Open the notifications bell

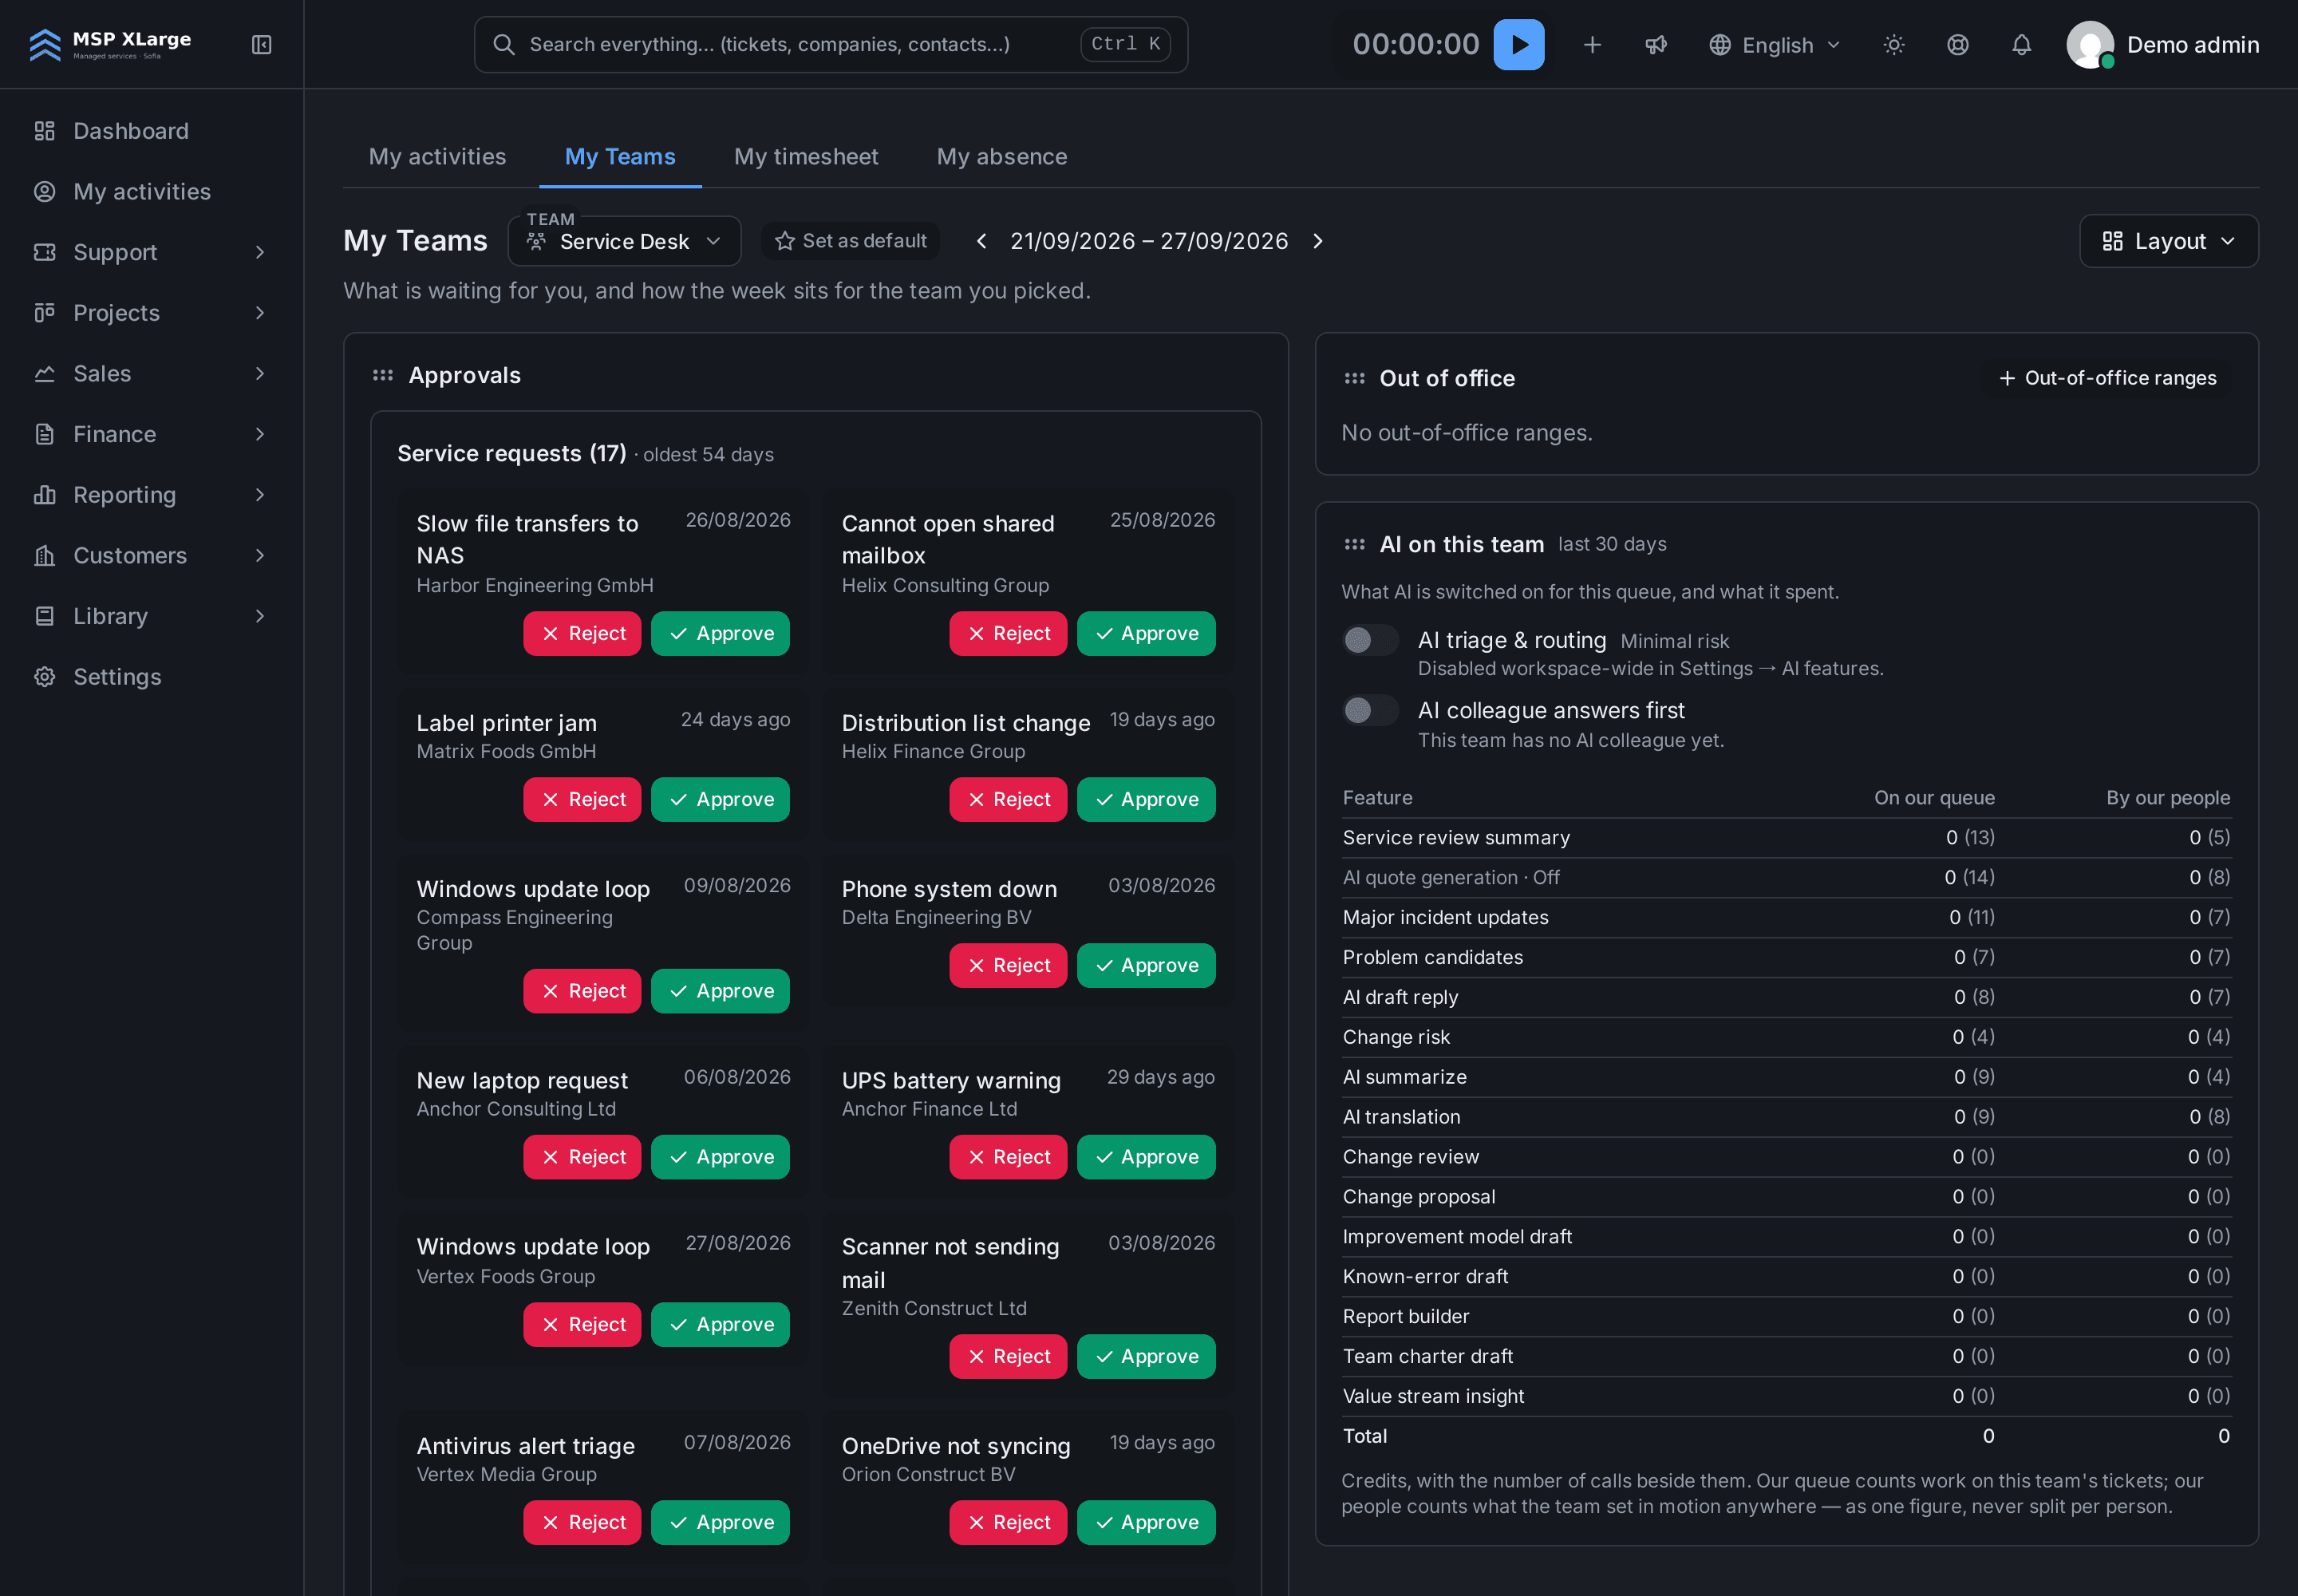[2021, 45]
